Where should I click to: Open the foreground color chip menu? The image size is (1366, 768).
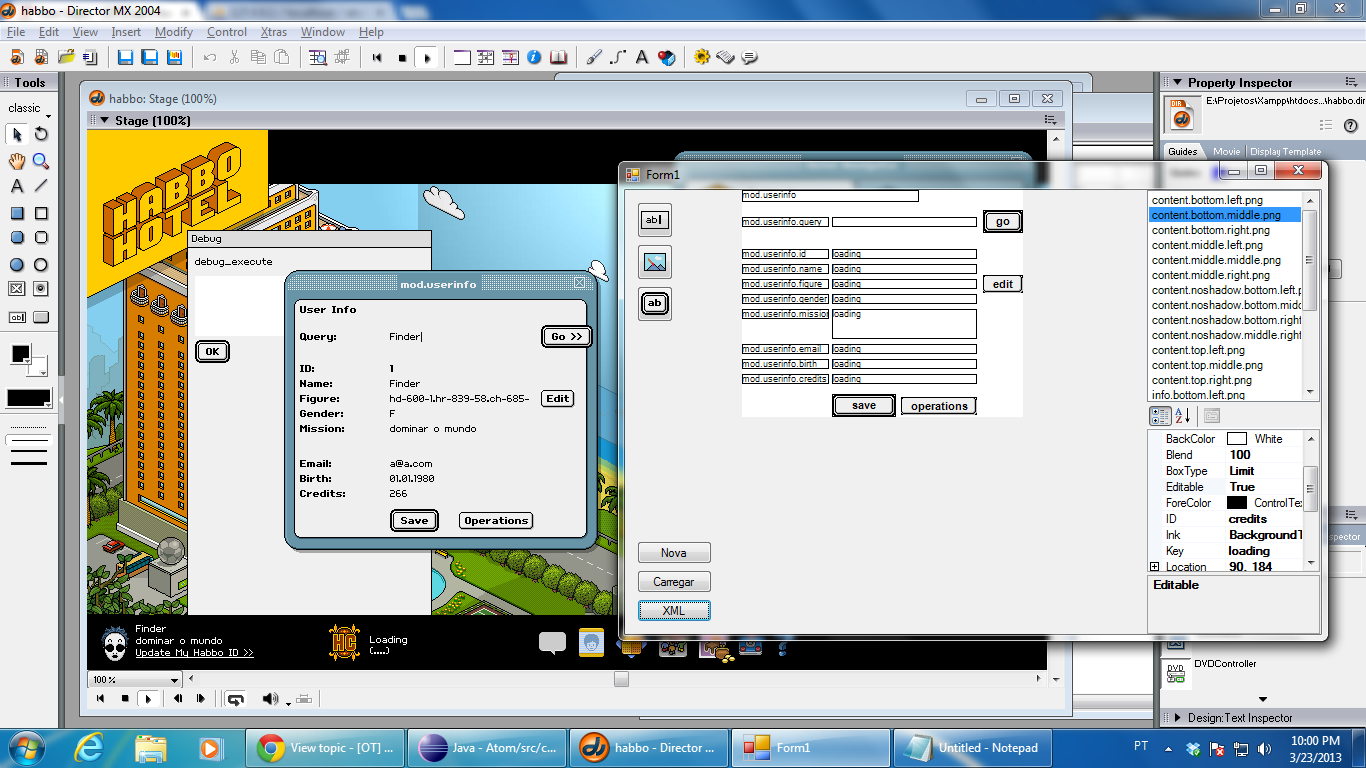[20, 353]
